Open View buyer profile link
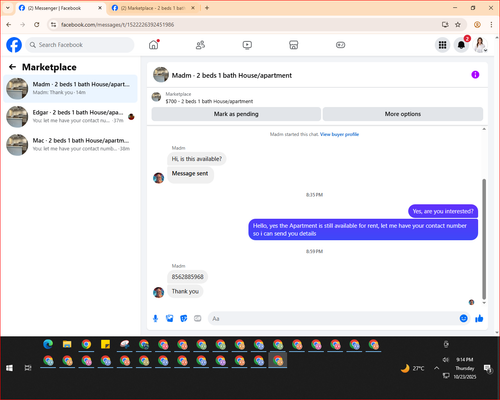 point(339,134)
